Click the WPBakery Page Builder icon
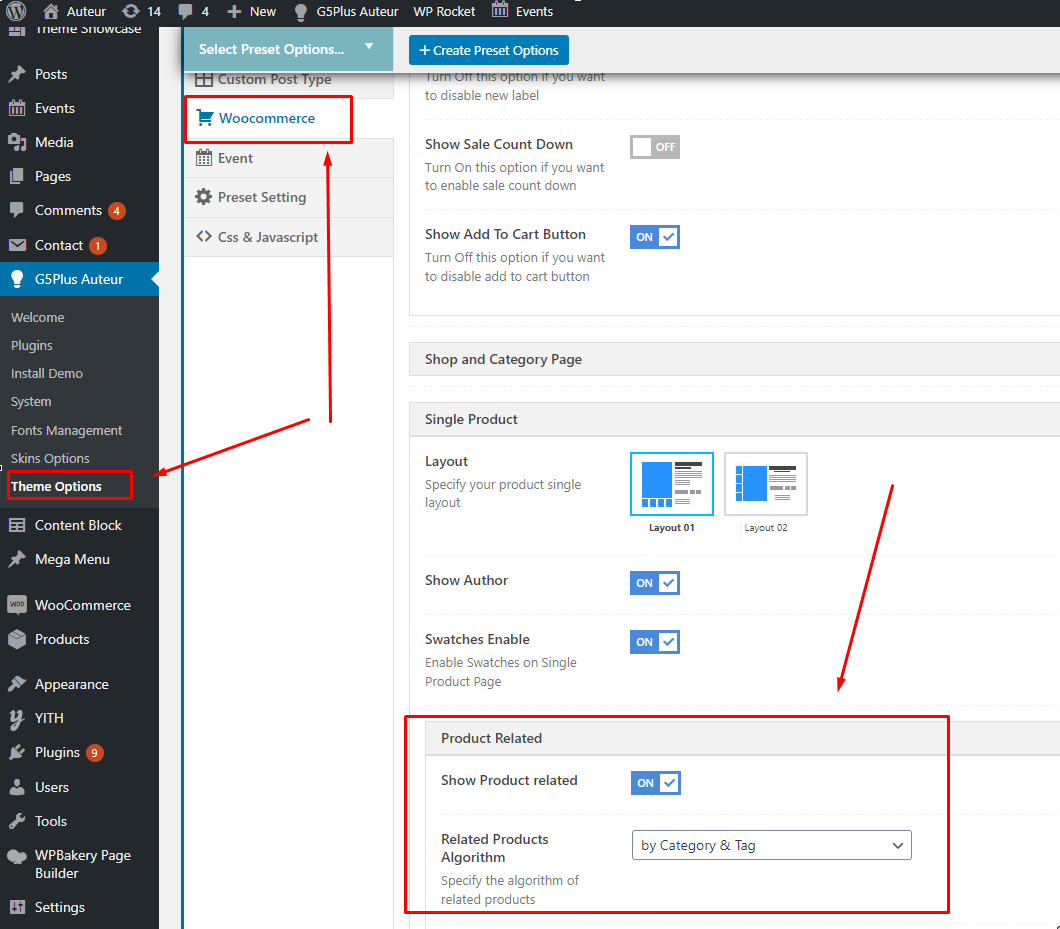 coord(17,856)
